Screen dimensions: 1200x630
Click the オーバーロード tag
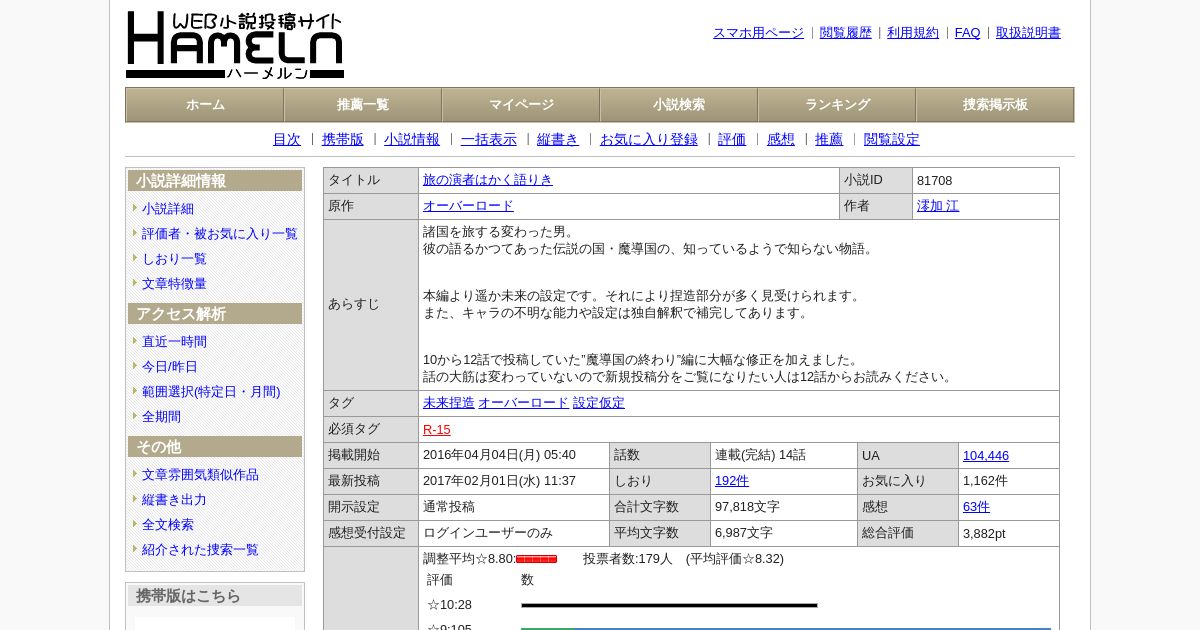point(523,403)
